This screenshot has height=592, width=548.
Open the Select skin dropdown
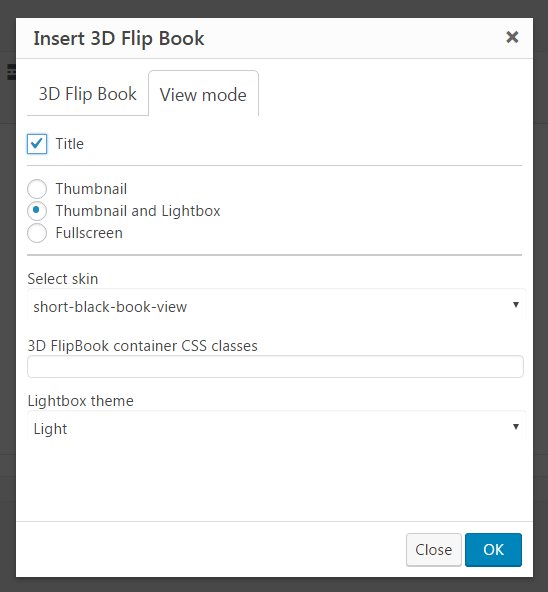point(276,306)
